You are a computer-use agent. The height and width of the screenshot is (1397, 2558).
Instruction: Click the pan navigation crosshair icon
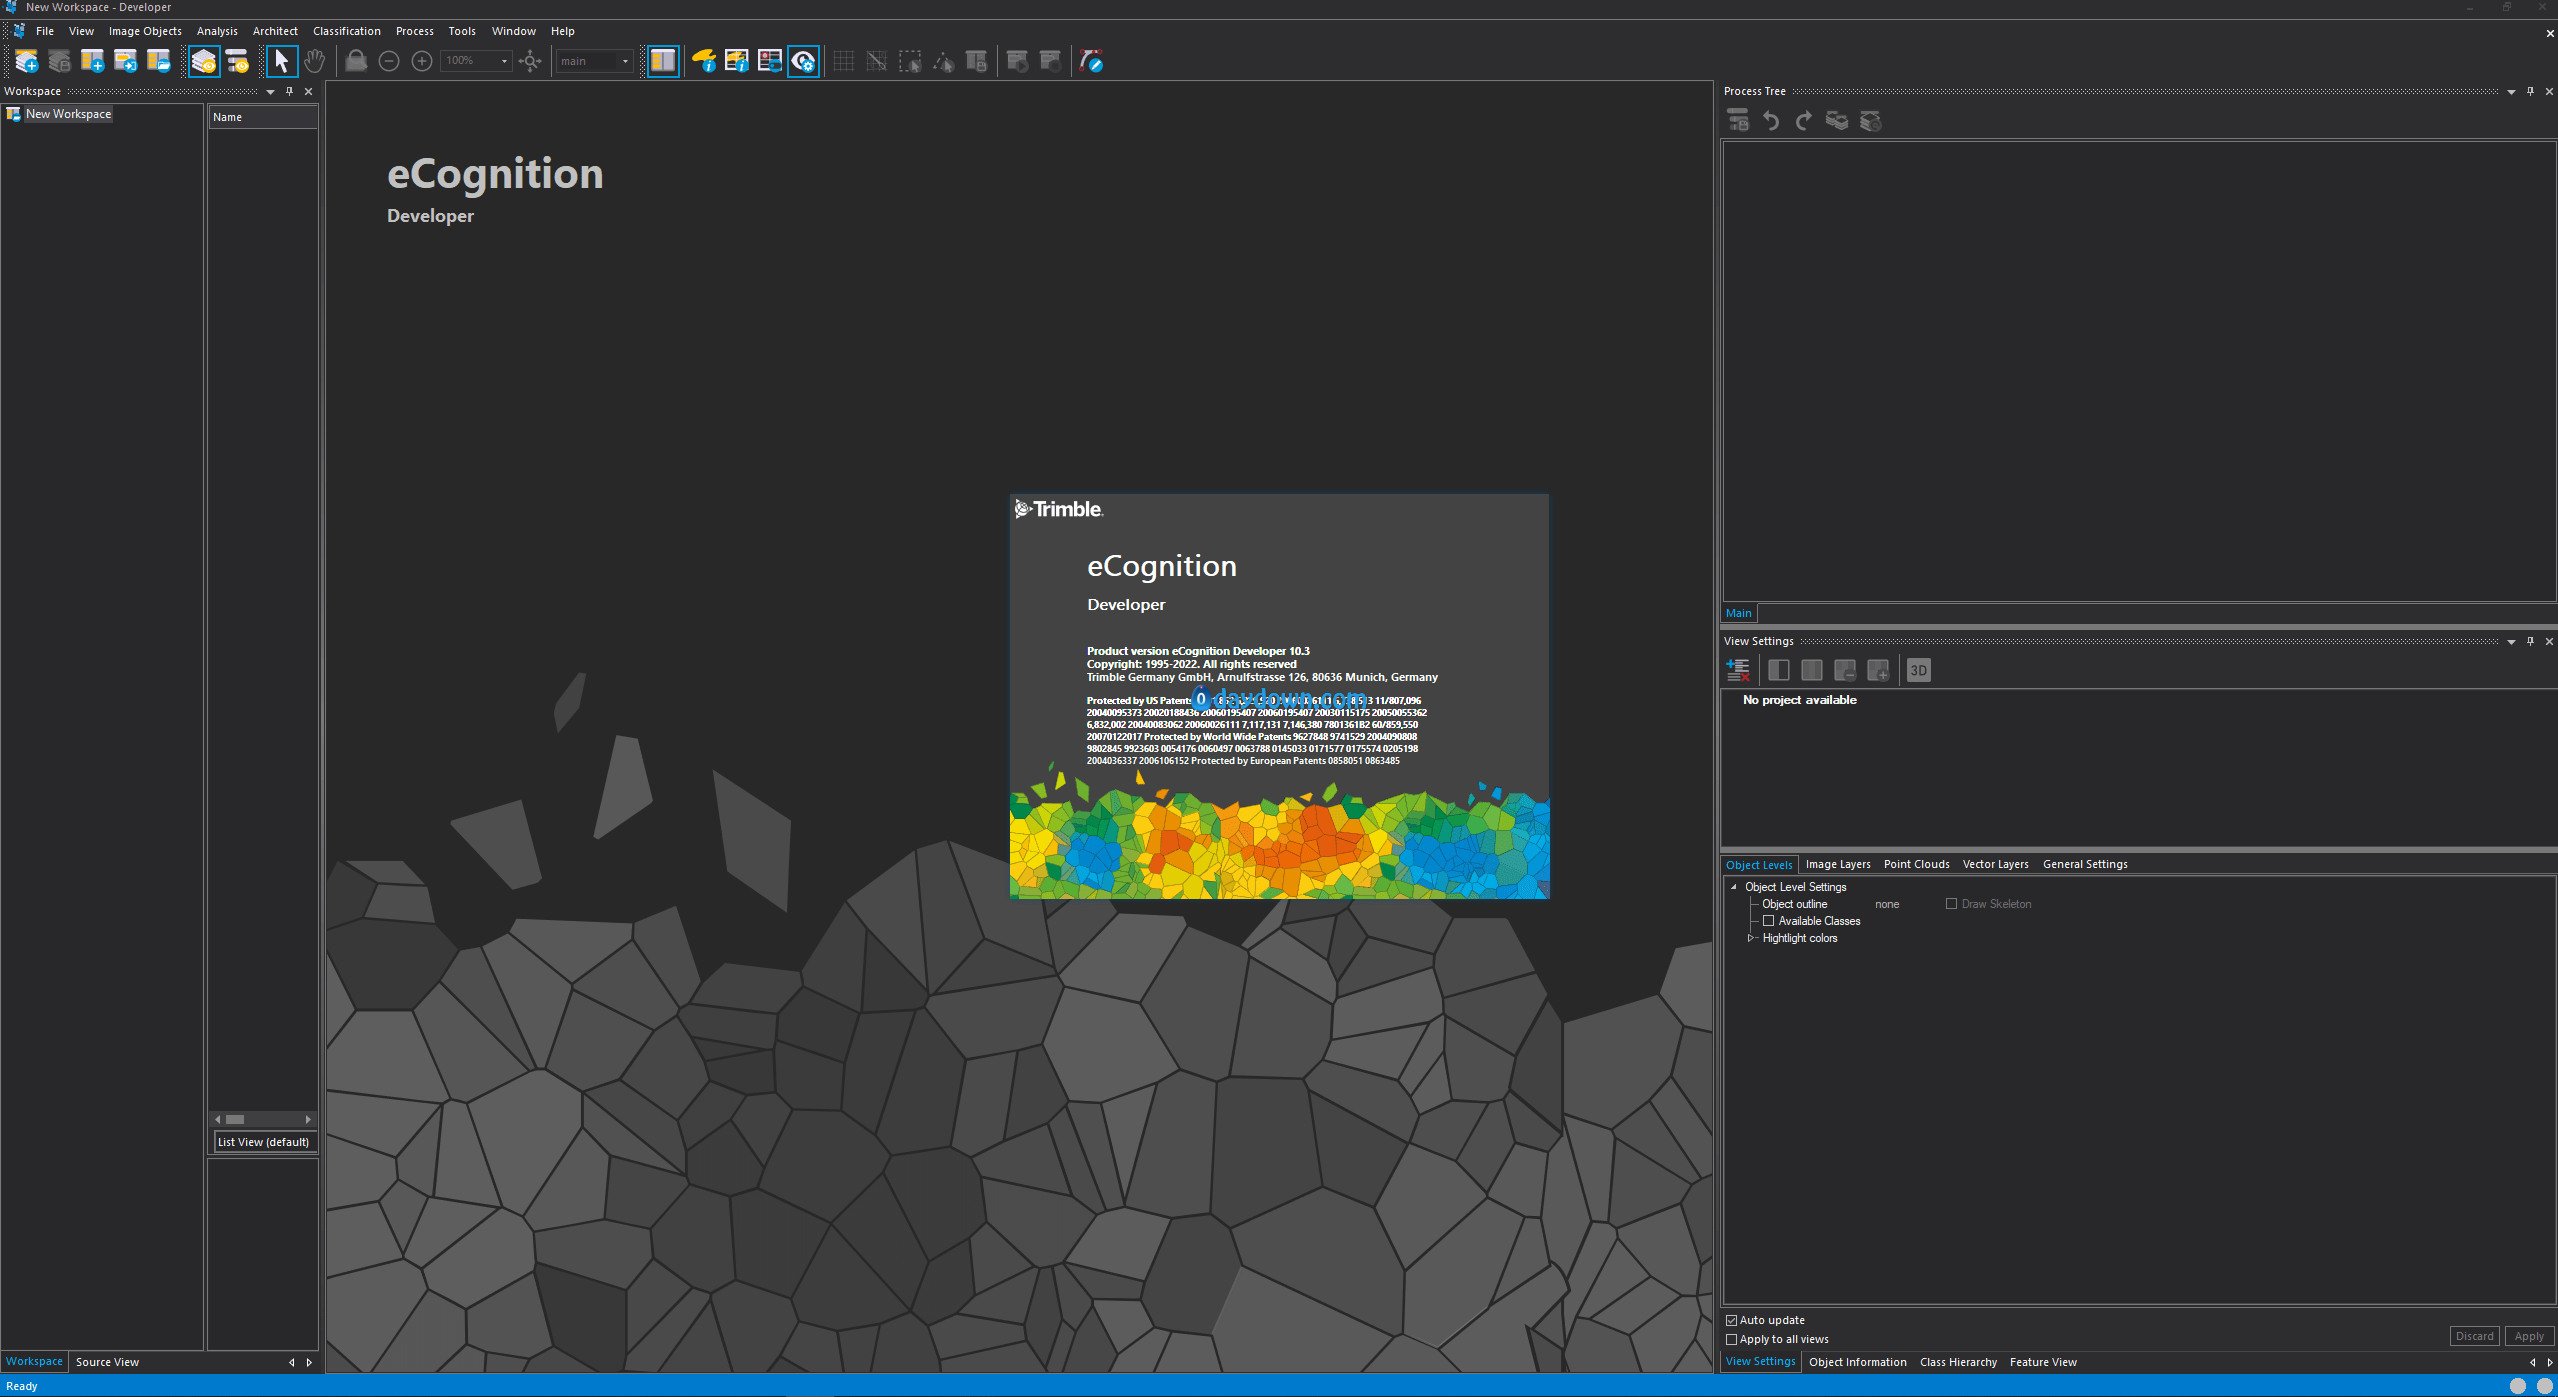point(530,61)
